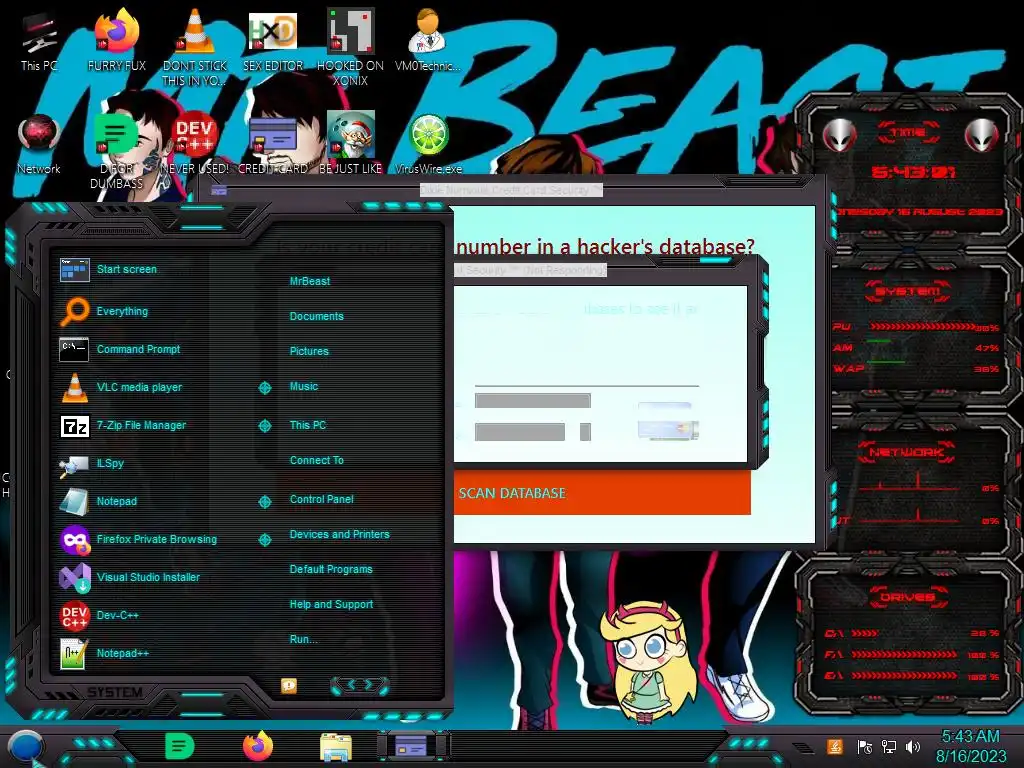1024x768 pixels.
Task: Click the Java tray icon
Action: click(834, 746)
